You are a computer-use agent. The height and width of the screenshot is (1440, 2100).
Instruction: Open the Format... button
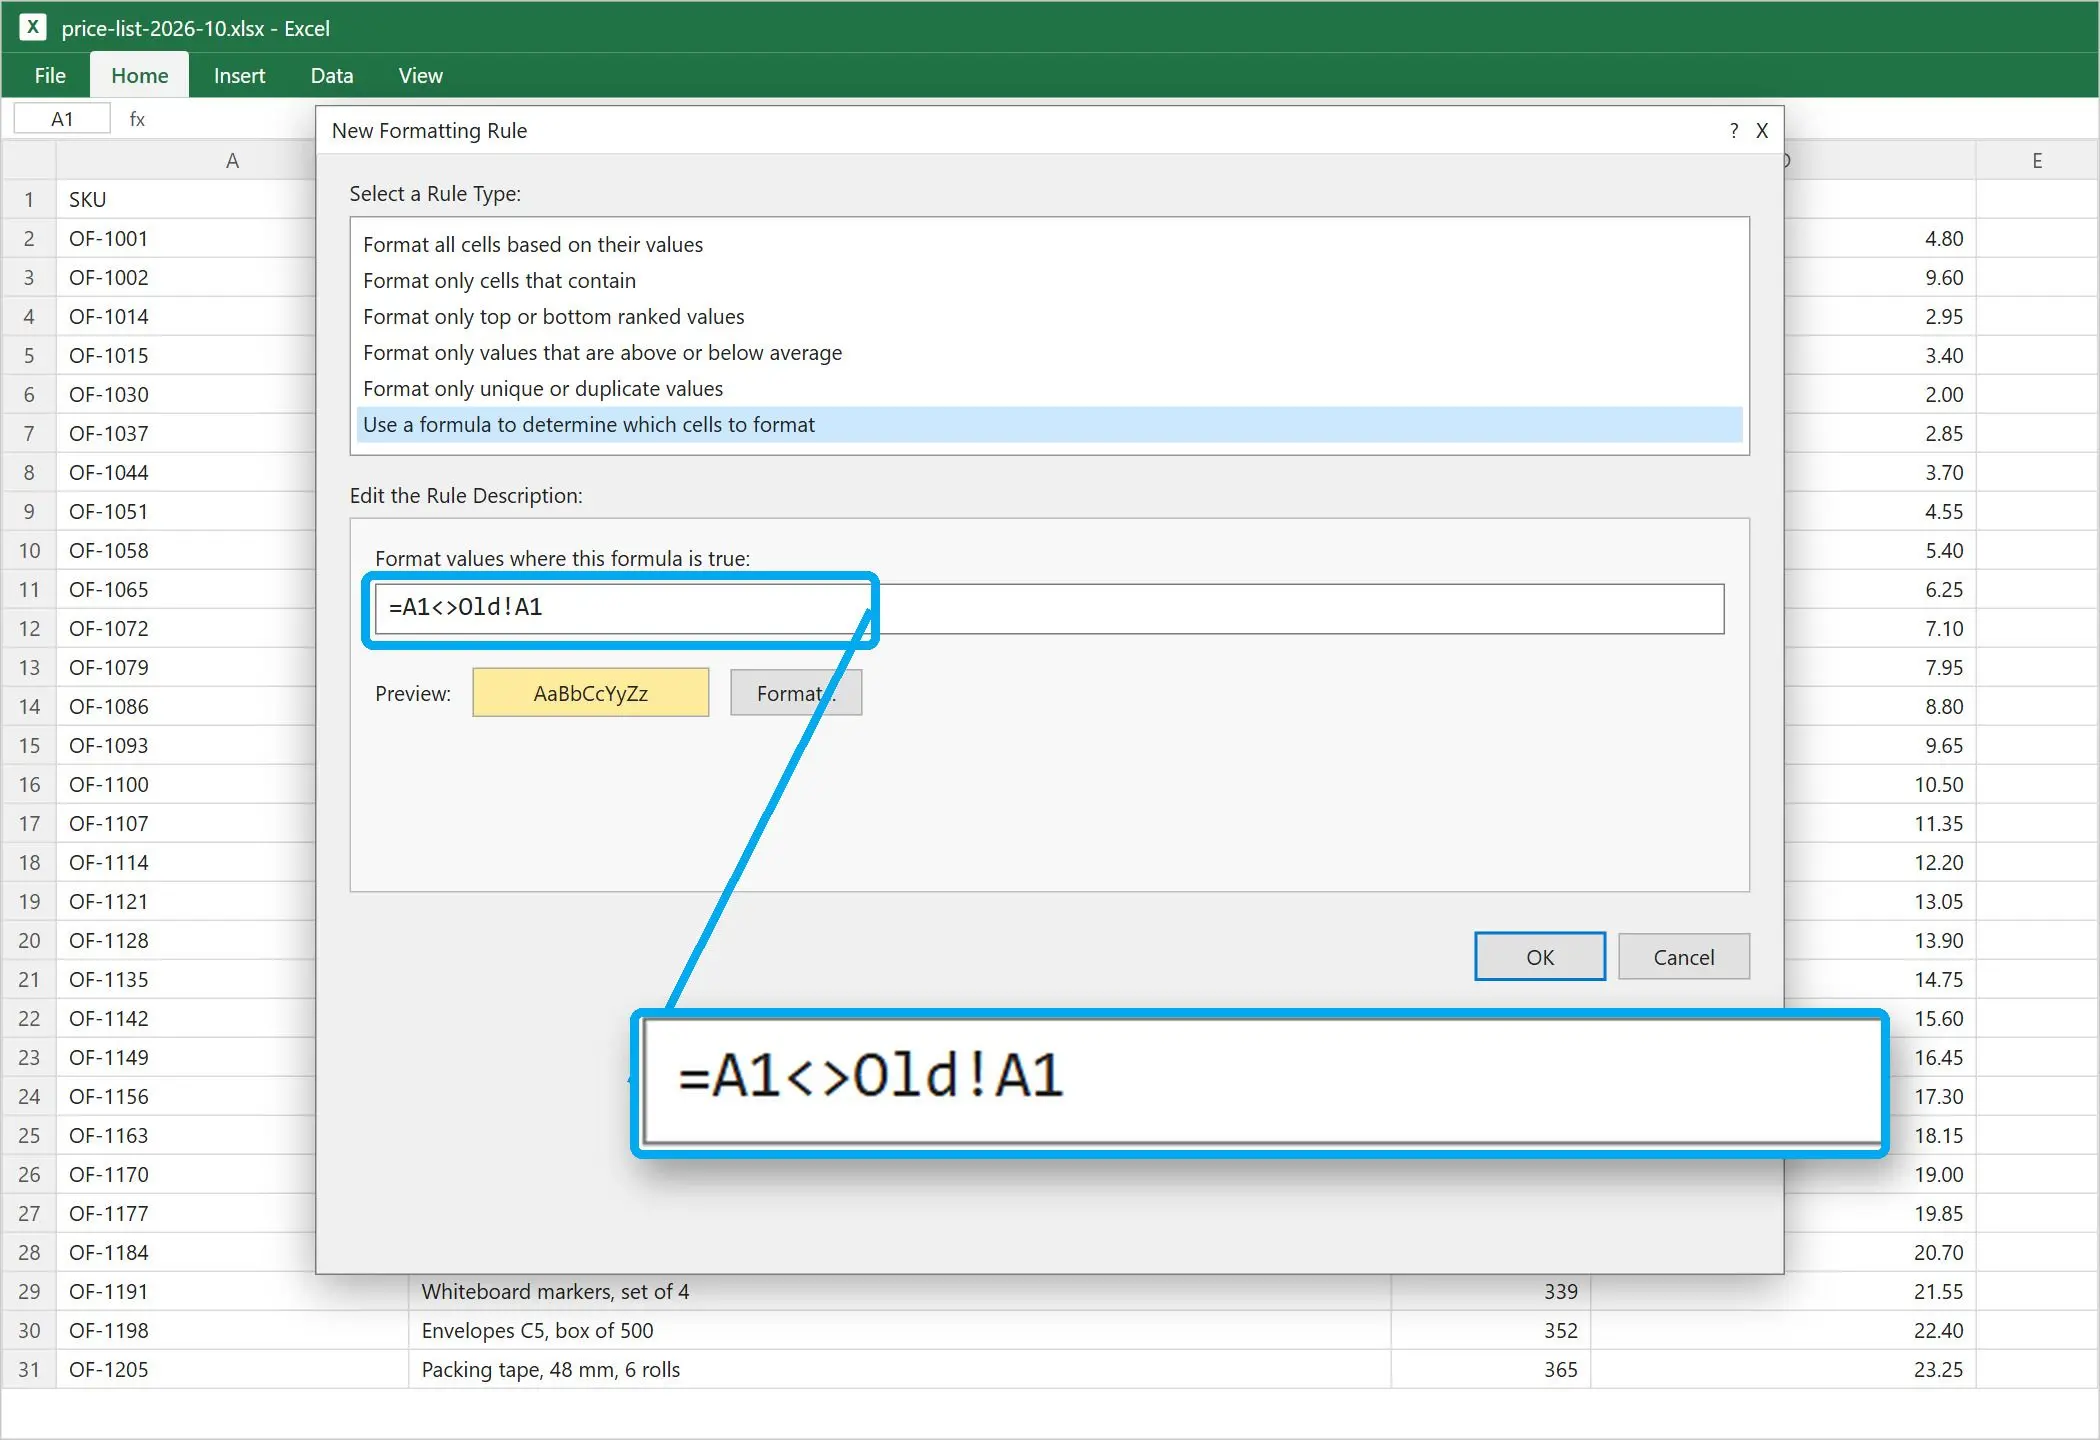pos(796,693)
